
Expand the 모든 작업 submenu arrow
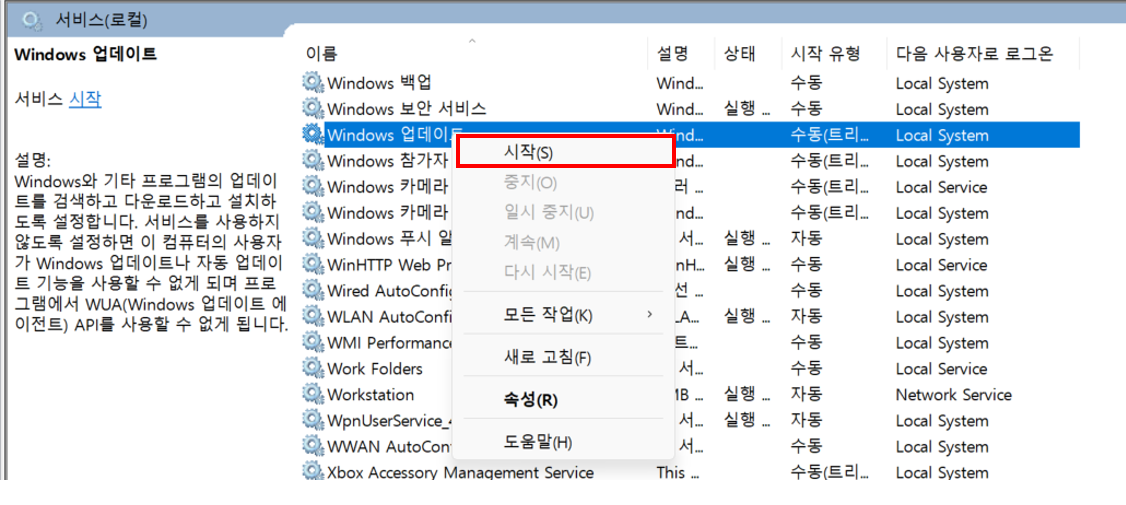(650, 315)
